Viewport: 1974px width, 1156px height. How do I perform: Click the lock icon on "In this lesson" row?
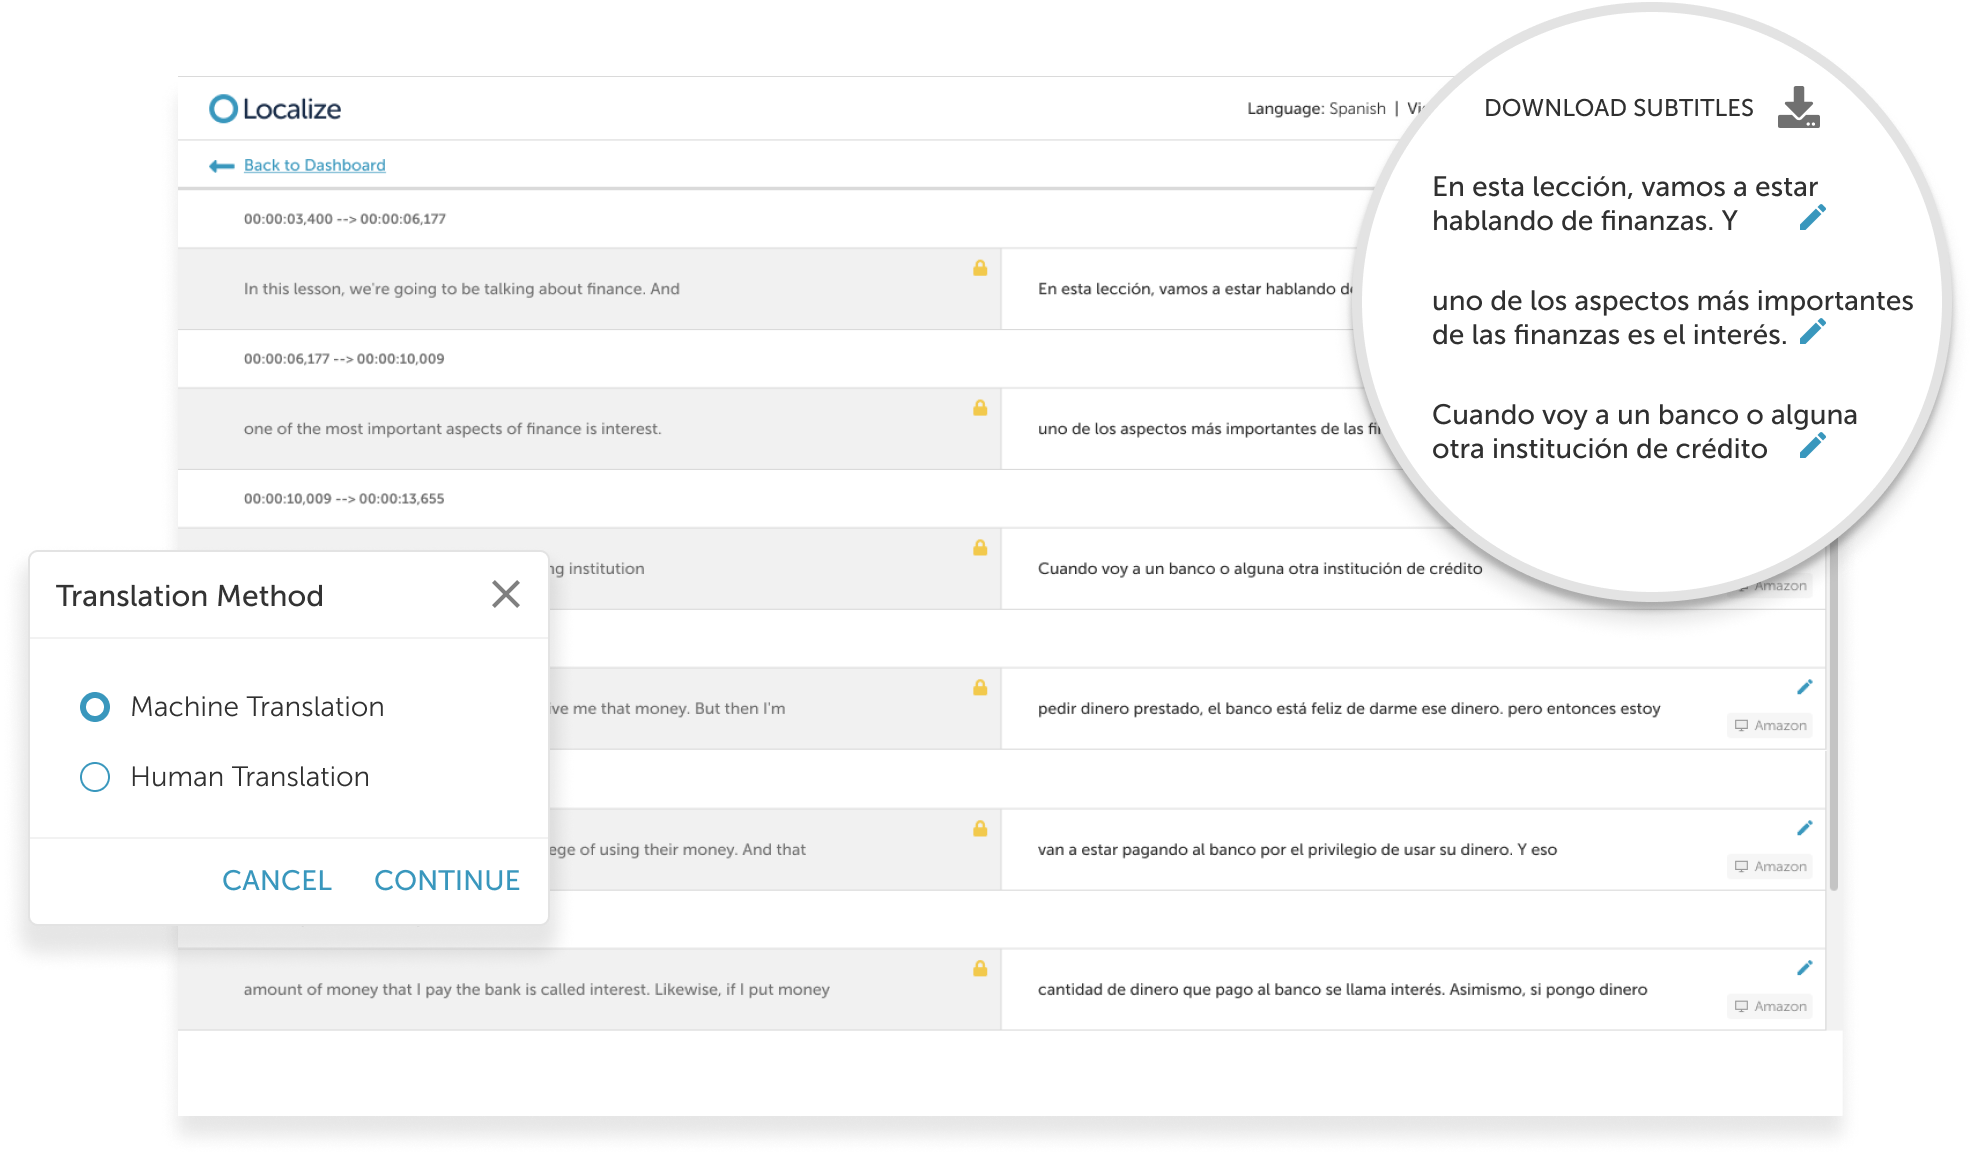coord(980,268)
